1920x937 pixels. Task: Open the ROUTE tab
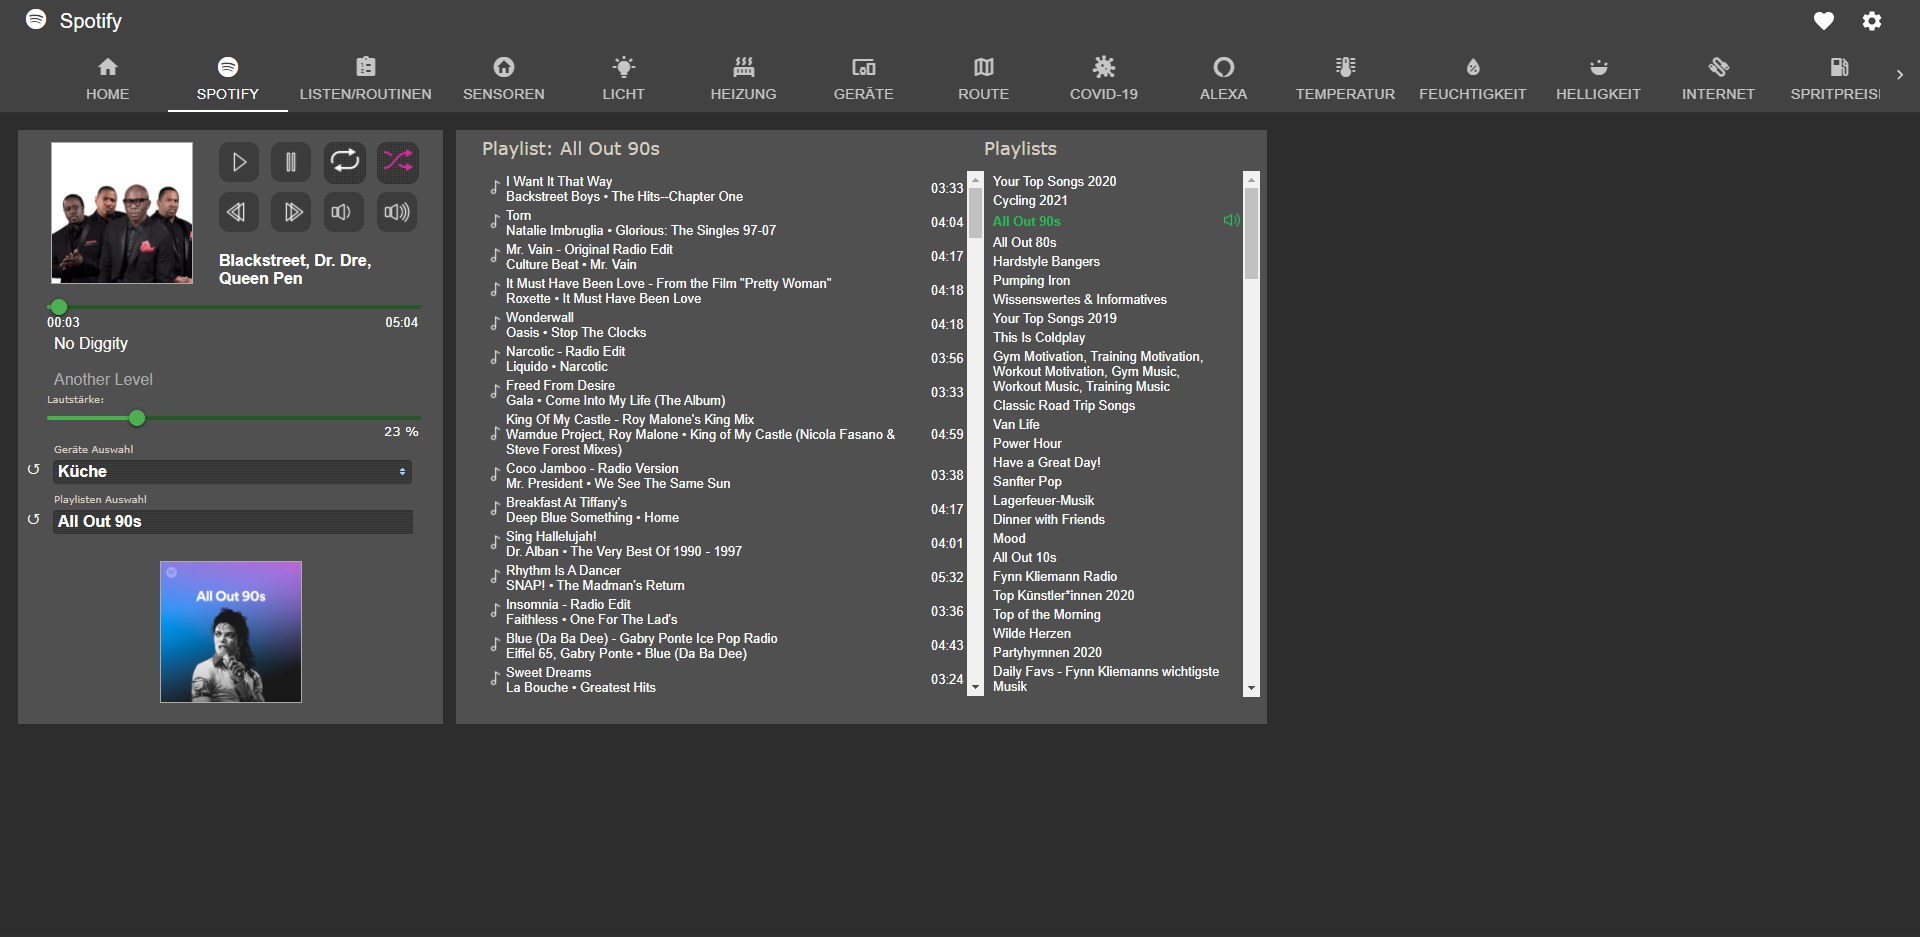click(984, 80)
